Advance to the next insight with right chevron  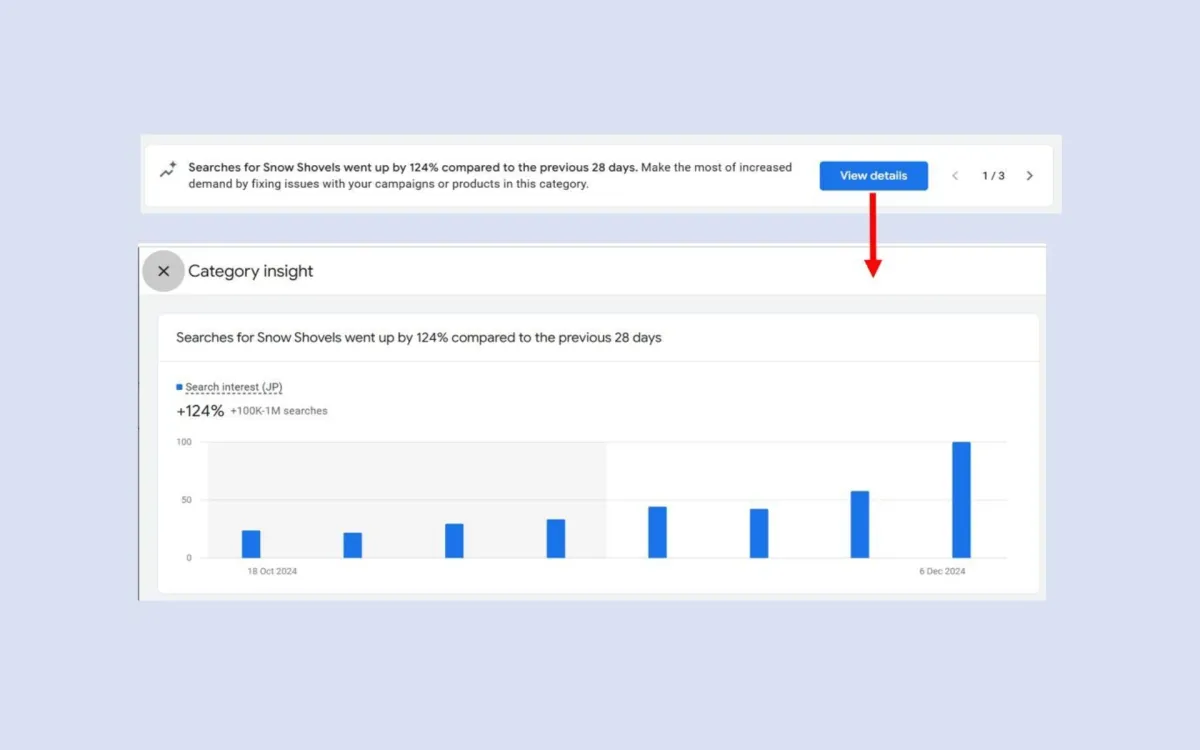(x=1029, y=175)
